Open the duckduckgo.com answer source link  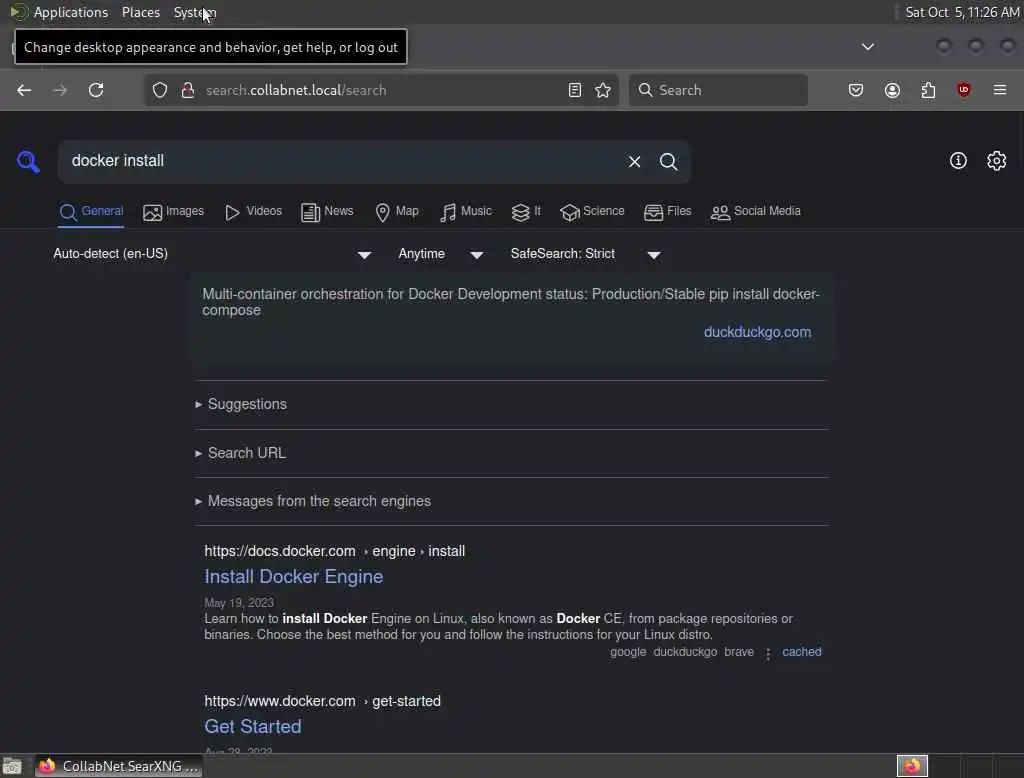point(758,332)
